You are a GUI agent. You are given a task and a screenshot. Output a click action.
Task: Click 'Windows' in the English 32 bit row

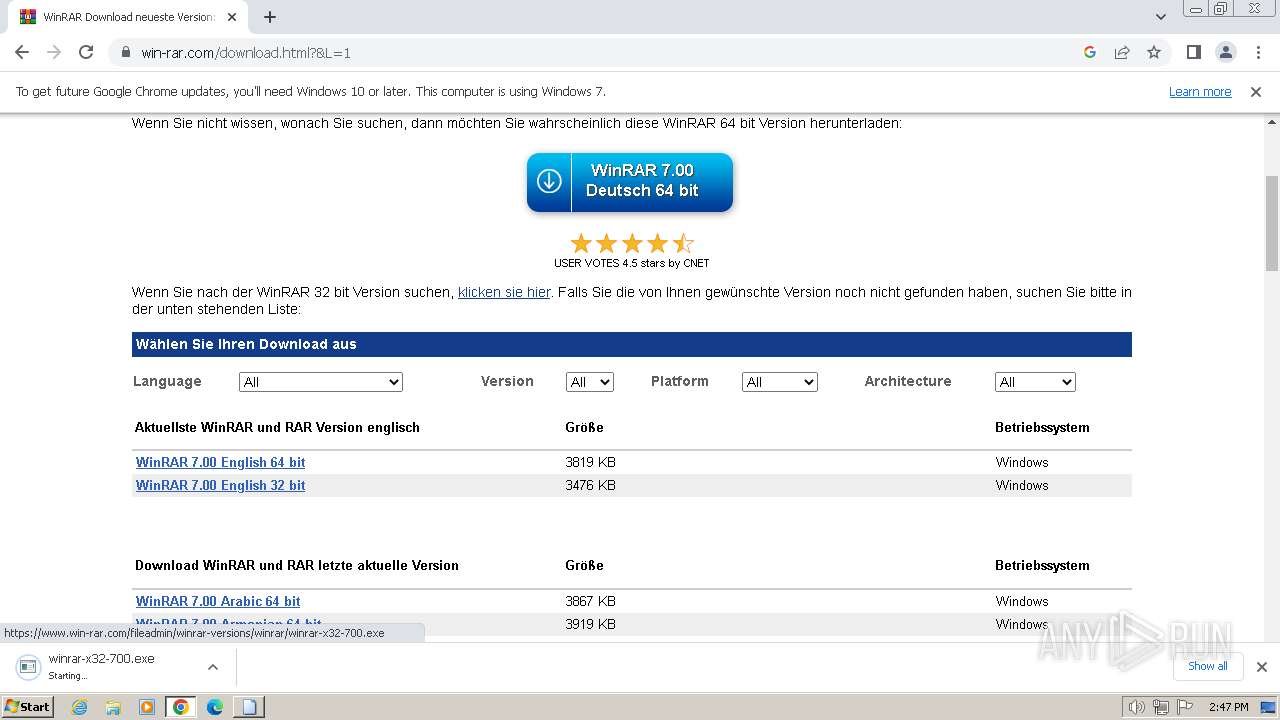pos(1022,485)
